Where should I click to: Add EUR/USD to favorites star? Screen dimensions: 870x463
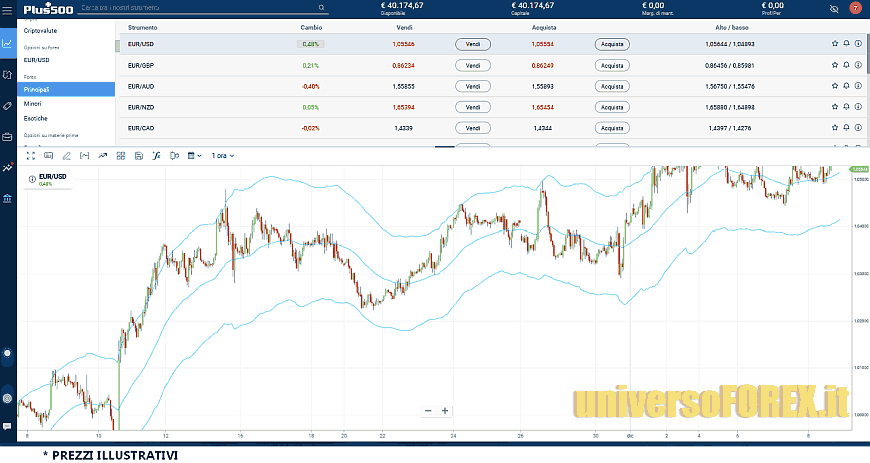835,44
